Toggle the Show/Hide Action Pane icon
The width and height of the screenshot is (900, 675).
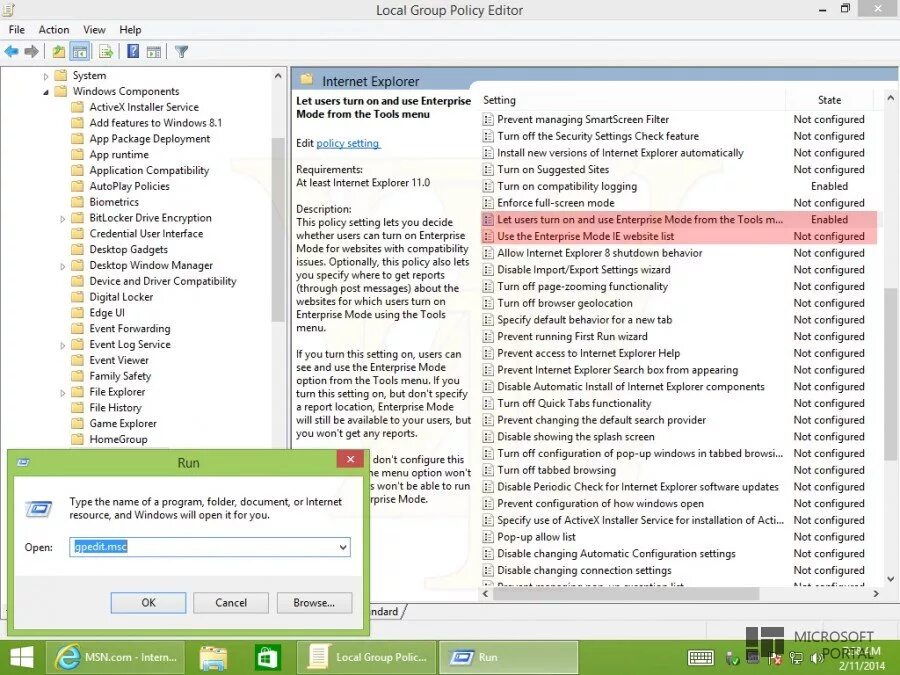click(x=154, y=52)
